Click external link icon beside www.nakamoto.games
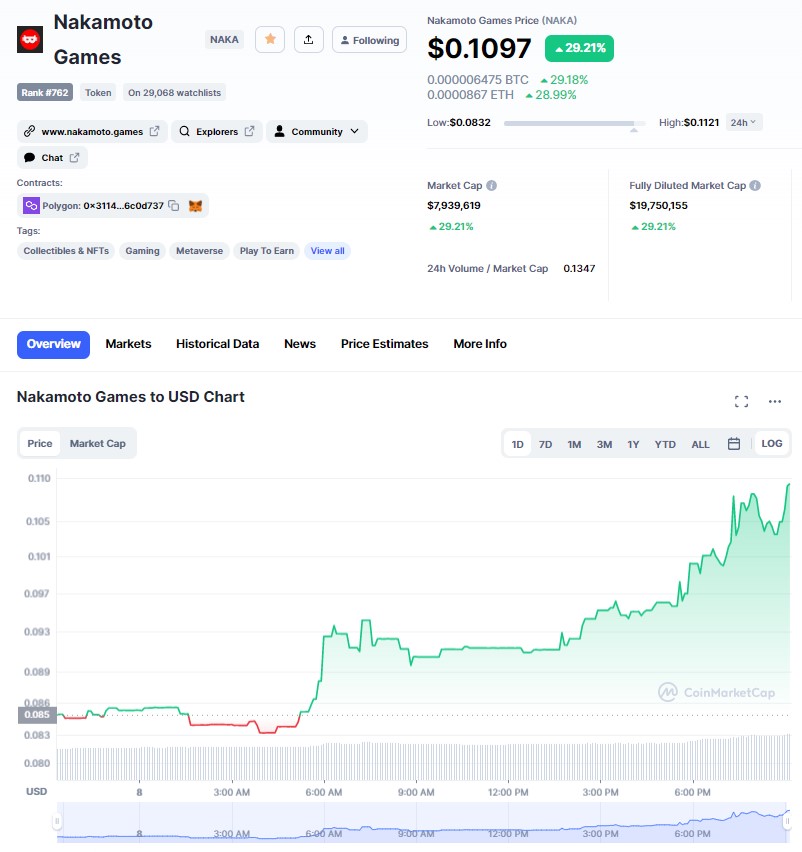This screenshot has height=852, width=802. pos(154,131)
